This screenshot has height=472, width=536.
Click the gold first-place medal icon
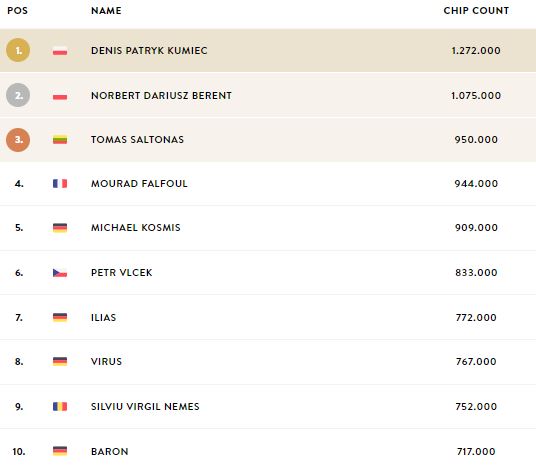pos(18,50)
